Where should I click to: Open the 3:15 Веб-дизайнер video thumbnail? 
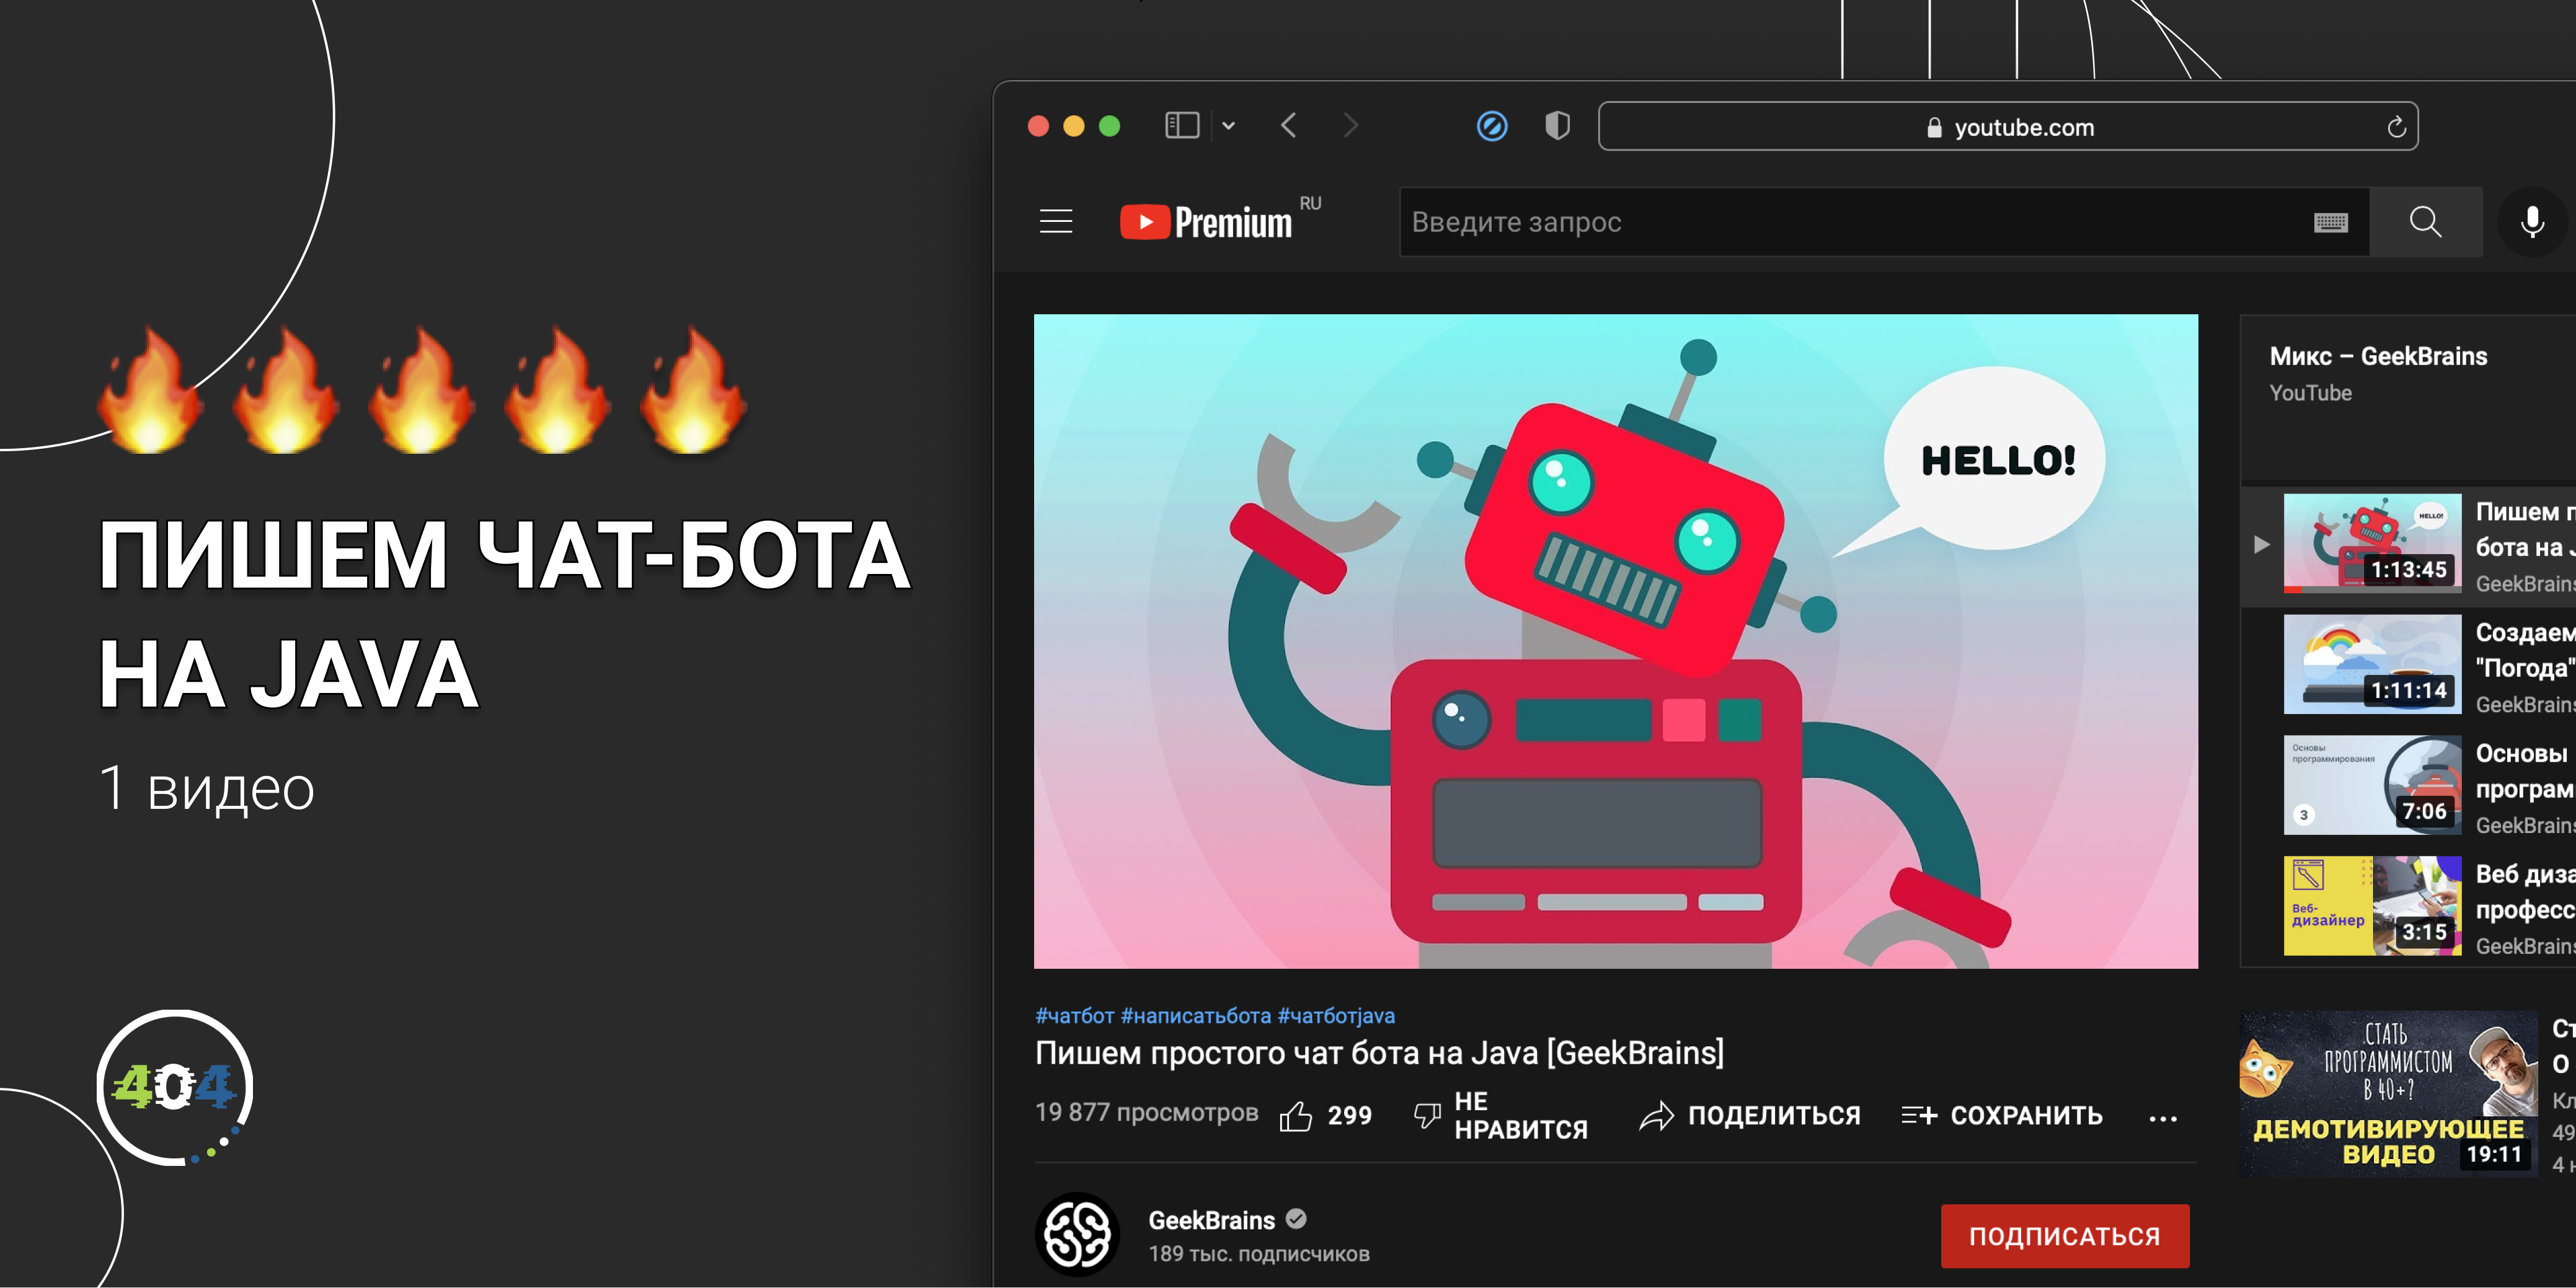pos(2372,906)
